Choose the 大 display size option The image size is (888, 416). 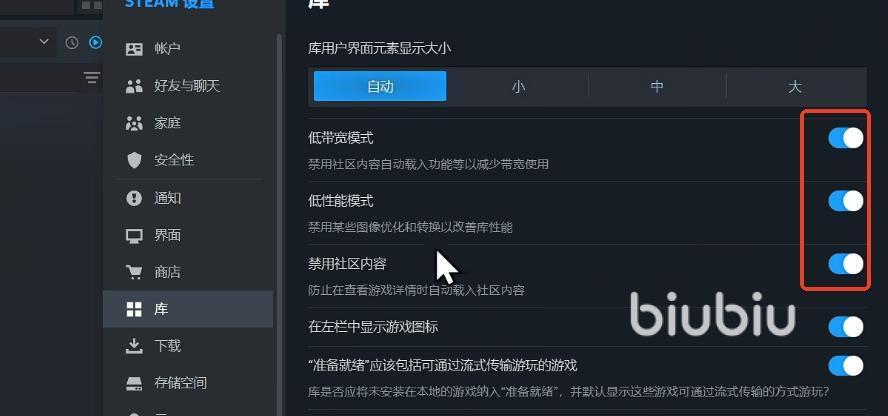795,87
